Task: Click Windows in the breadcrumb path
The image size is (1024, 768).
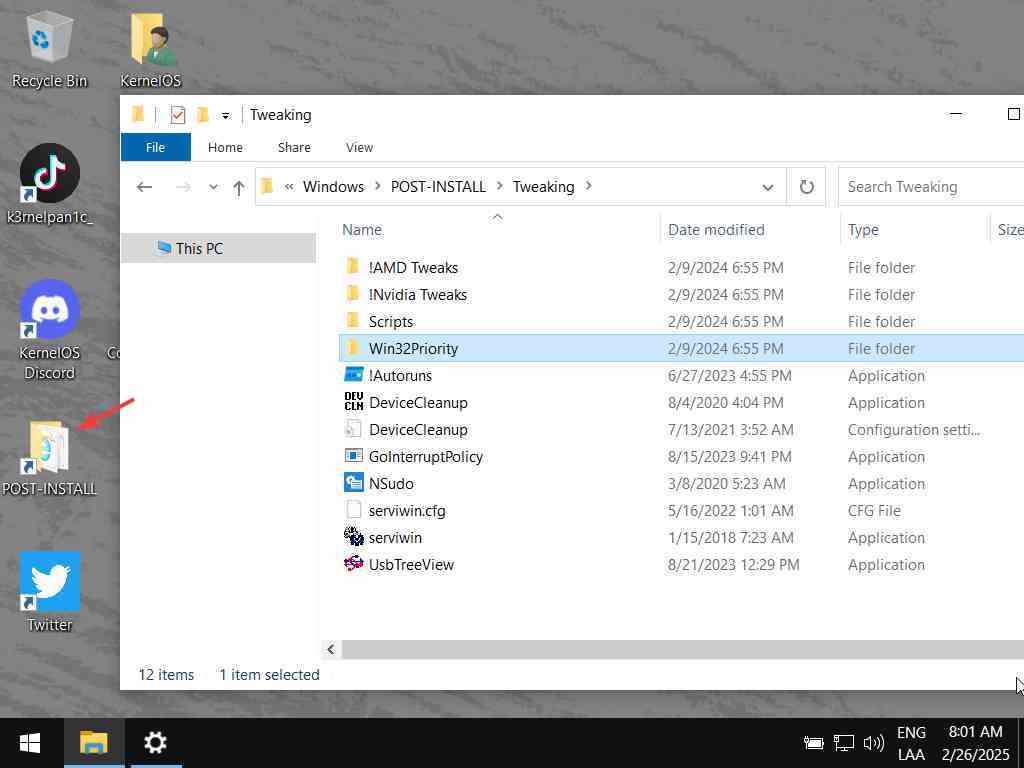Action: click(333, 187)
